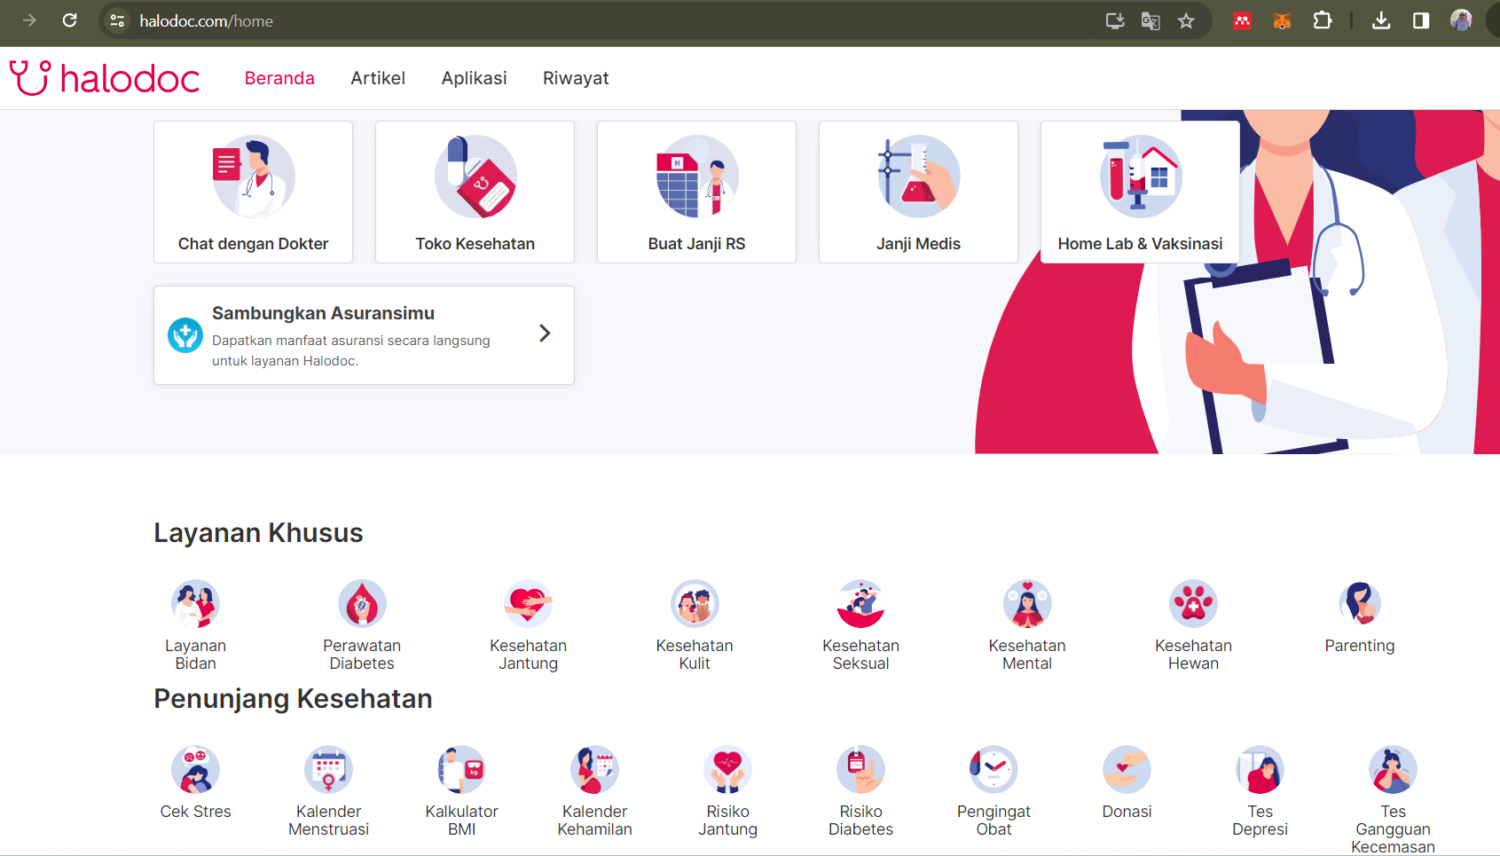Start a Chat dengan Dokter session

pyautogui.click(x=253, y=192)
